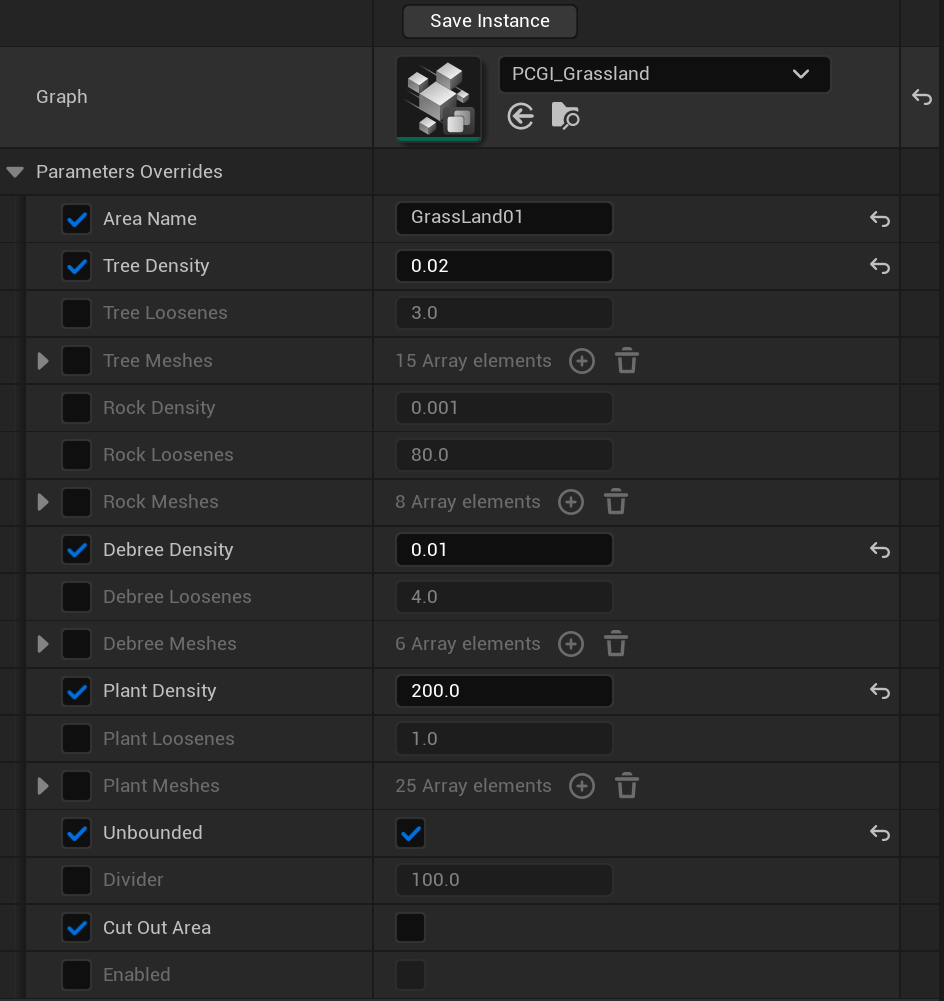Expand the Rock Meshes array

point(43,502)
